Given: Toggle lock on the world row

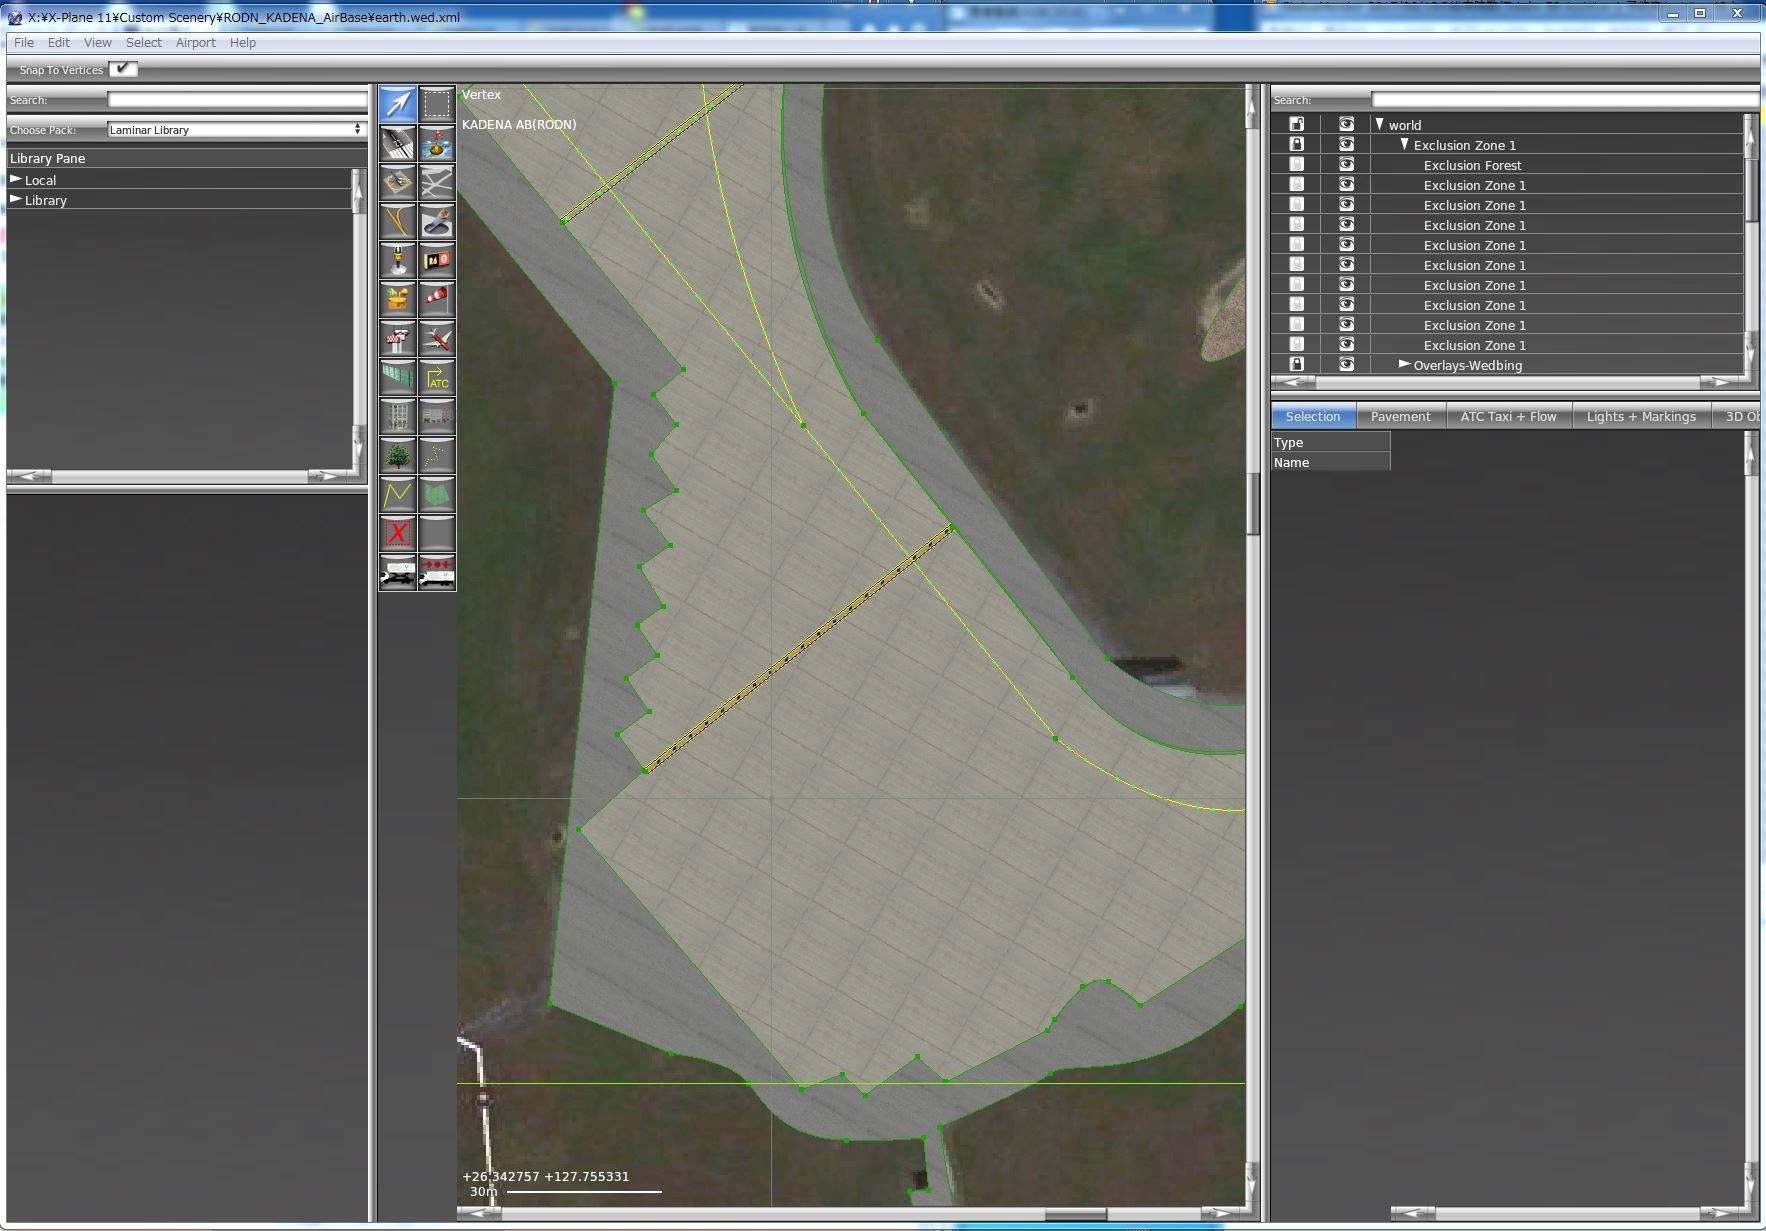Looking at the screenshot, I should (1297, 124).
